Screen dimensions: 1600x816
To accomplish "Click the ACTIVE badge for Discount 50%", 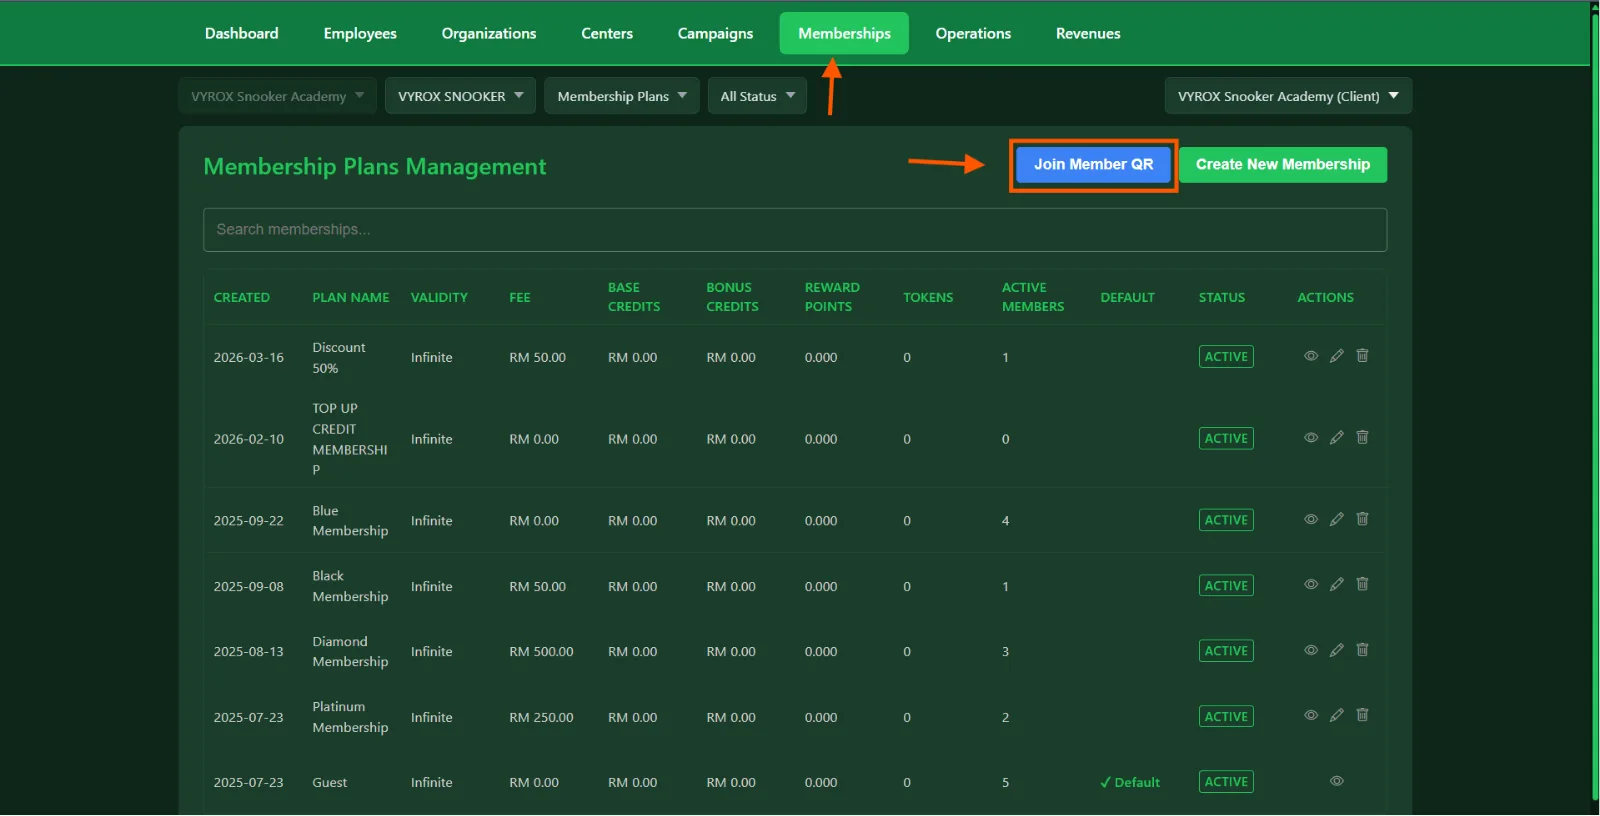I will tap(1226, 357).
